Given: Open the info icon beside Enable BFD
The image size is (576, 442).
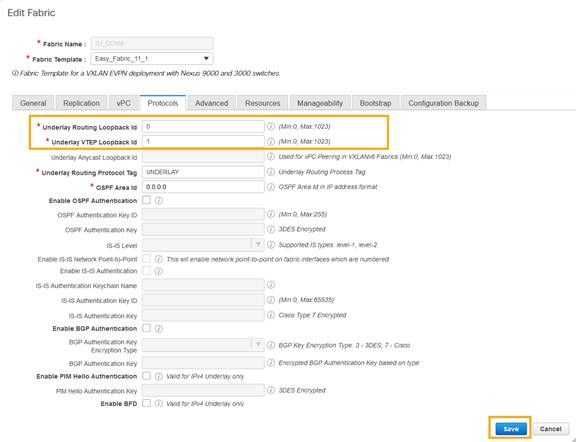Looking at the screenshot, I should pyautogui.click(x=159, y=403).
